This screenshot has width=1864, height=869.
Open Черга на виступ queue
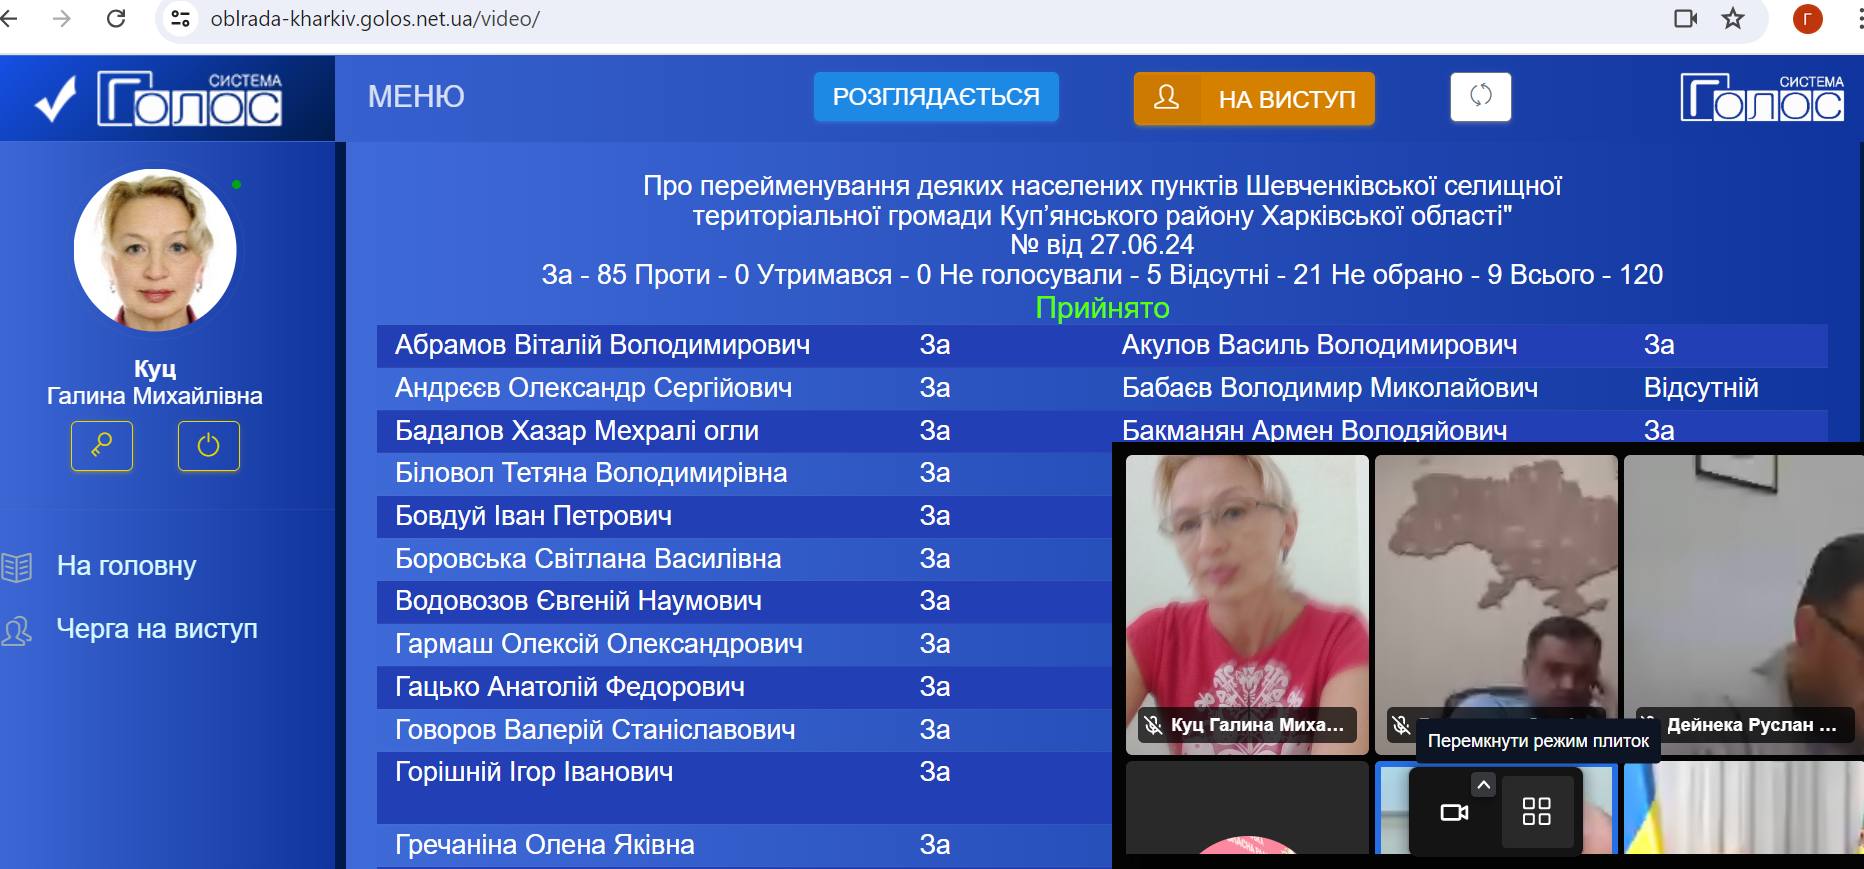157,629
